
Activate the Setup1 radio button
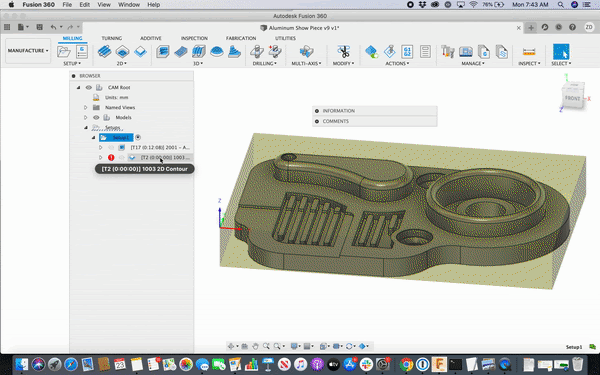pyautogui.click(x=138, y=137)
